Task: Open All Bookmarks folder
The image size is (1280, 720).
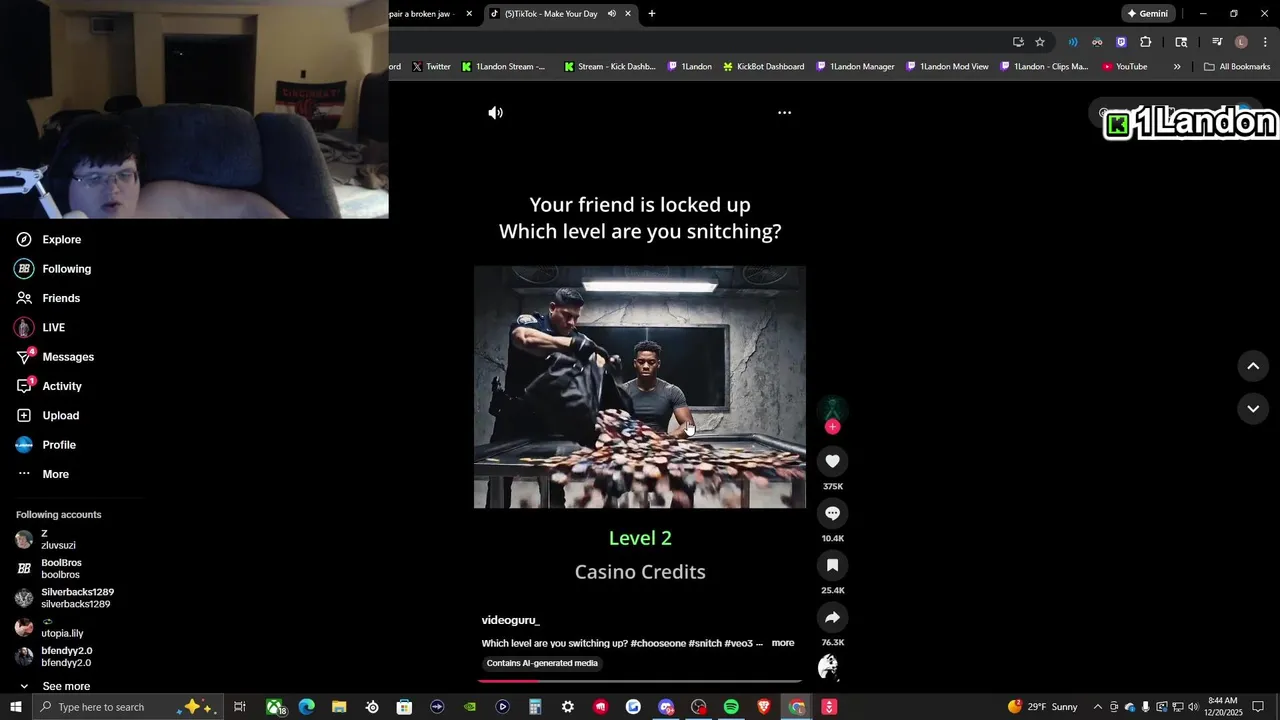Action: pos(1237,67)
